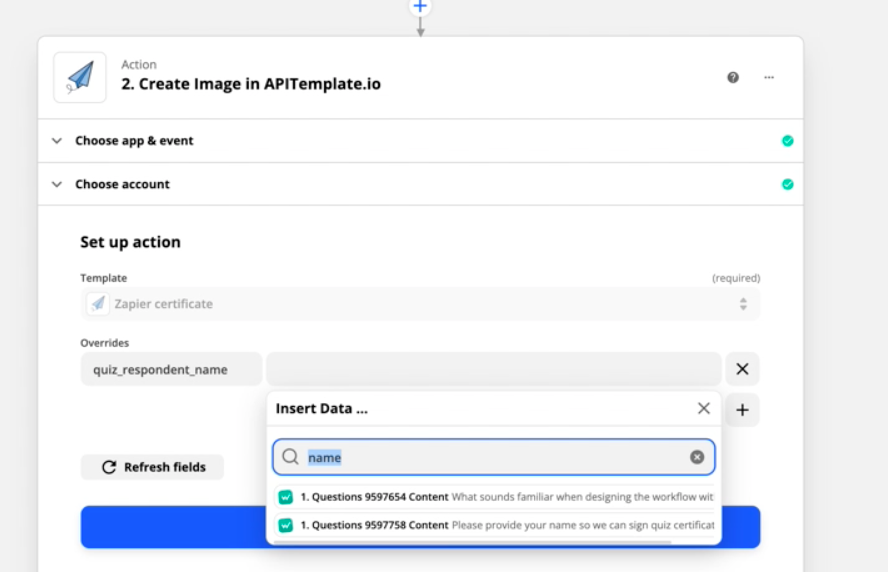Click the Insert Data horizontal scrollbar
888x572 pixels.
(472, 542)
